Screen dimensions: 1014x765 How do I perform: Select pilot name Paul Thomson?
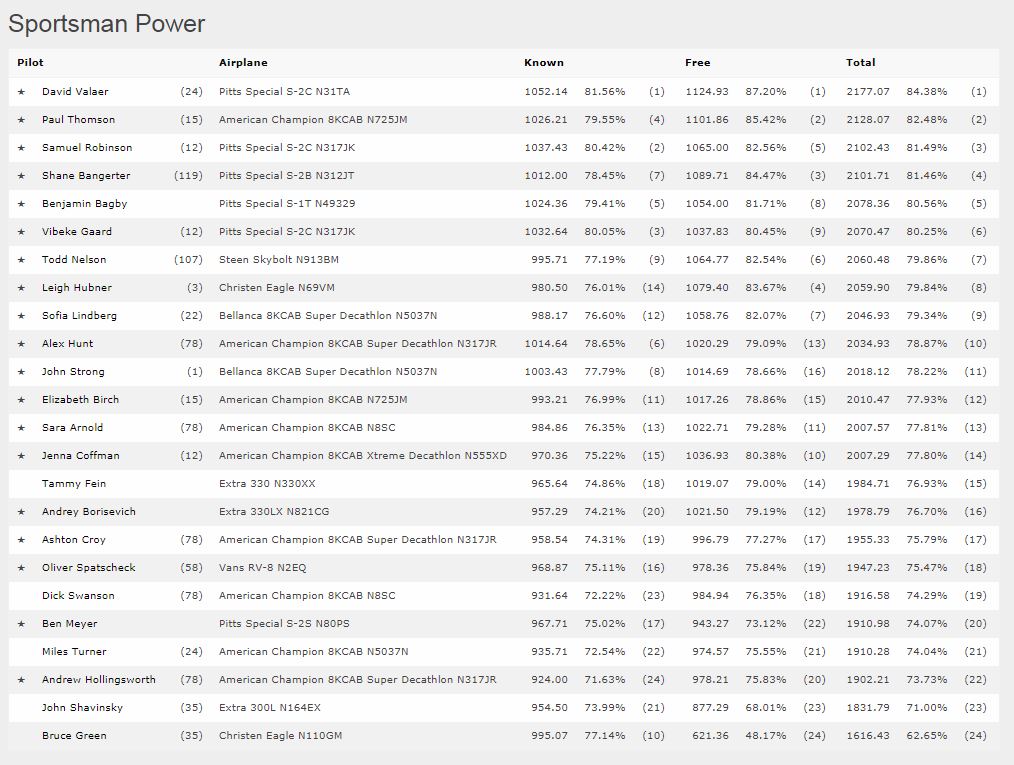click(78, 120)
